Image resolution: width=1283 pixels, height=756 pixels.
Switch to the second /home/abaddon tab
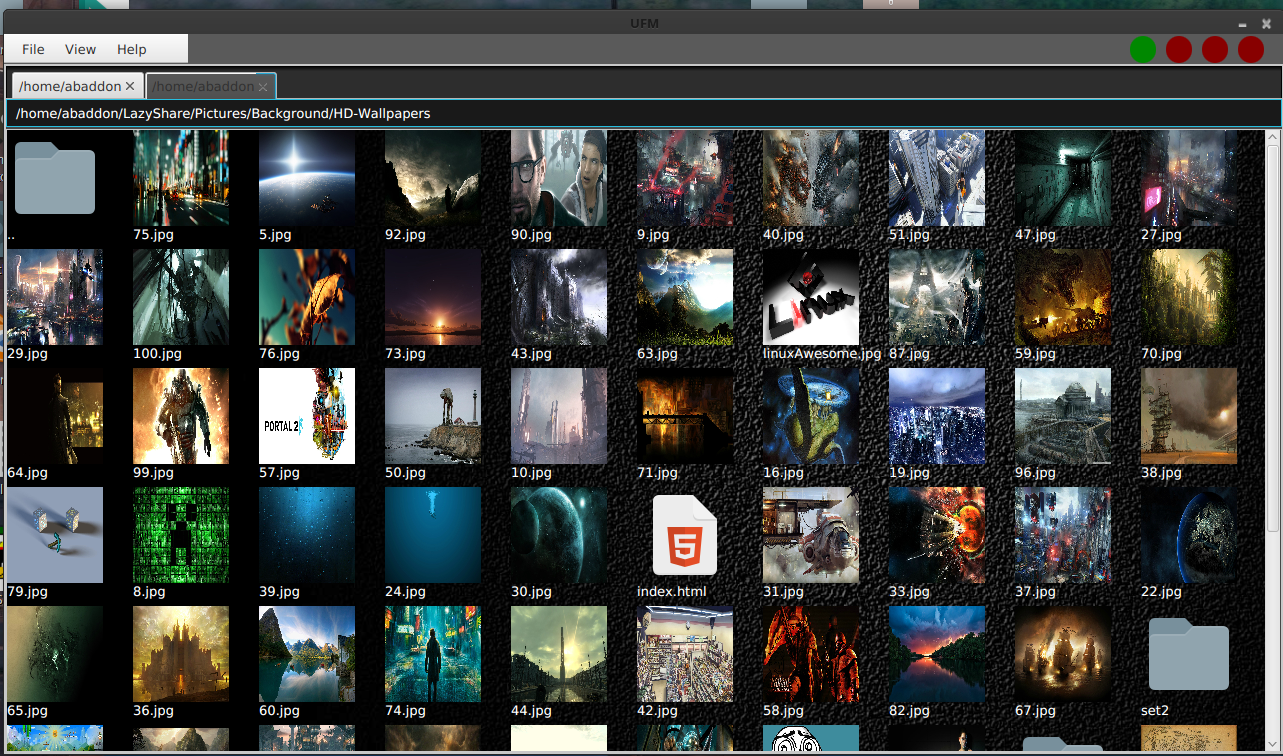coord(203,87)
